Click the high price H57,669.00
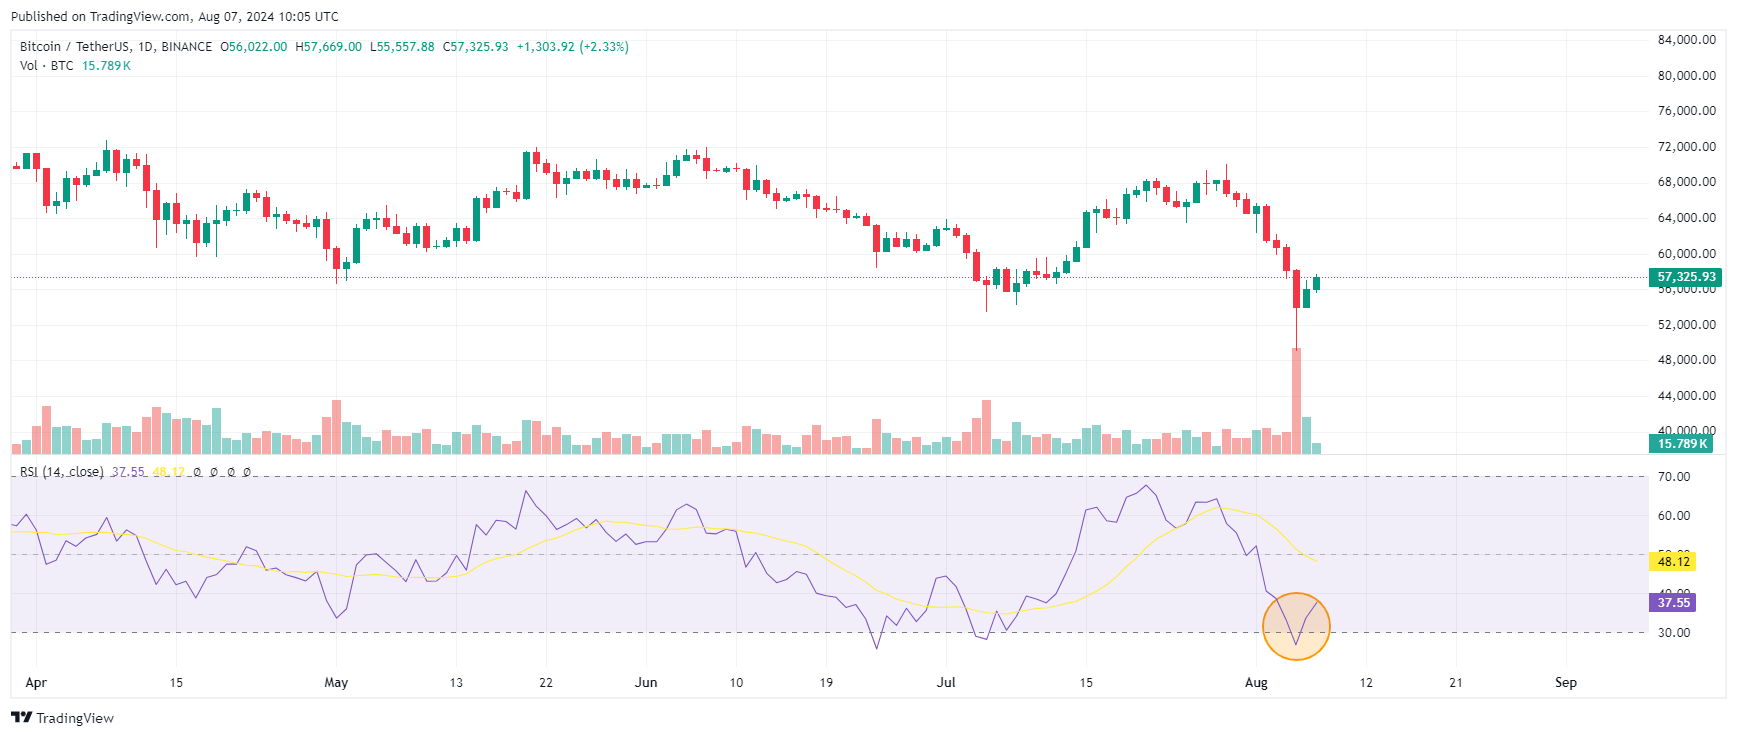Image resolution: width=1737 pixels, height=737 pixels. [x=329, y=47]
